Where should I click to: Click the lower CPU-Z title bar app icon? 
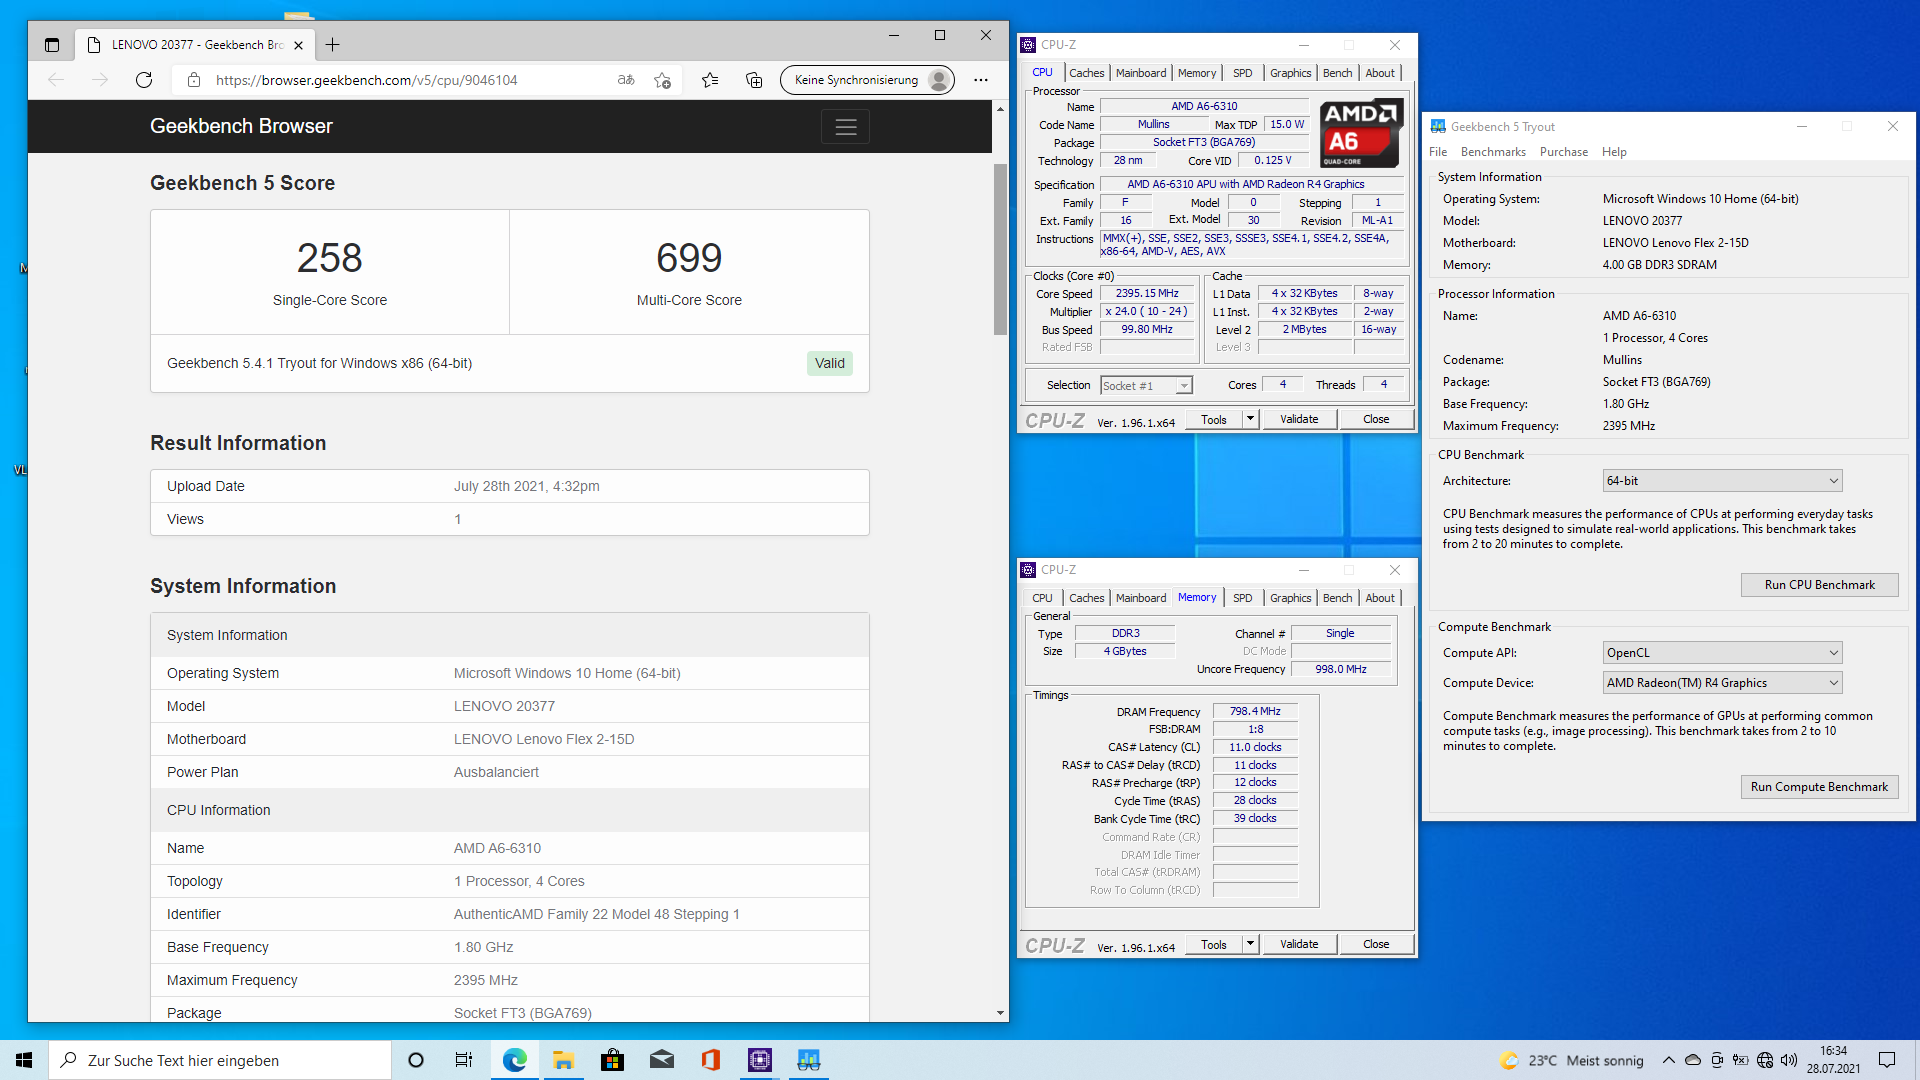[1028, 570]
